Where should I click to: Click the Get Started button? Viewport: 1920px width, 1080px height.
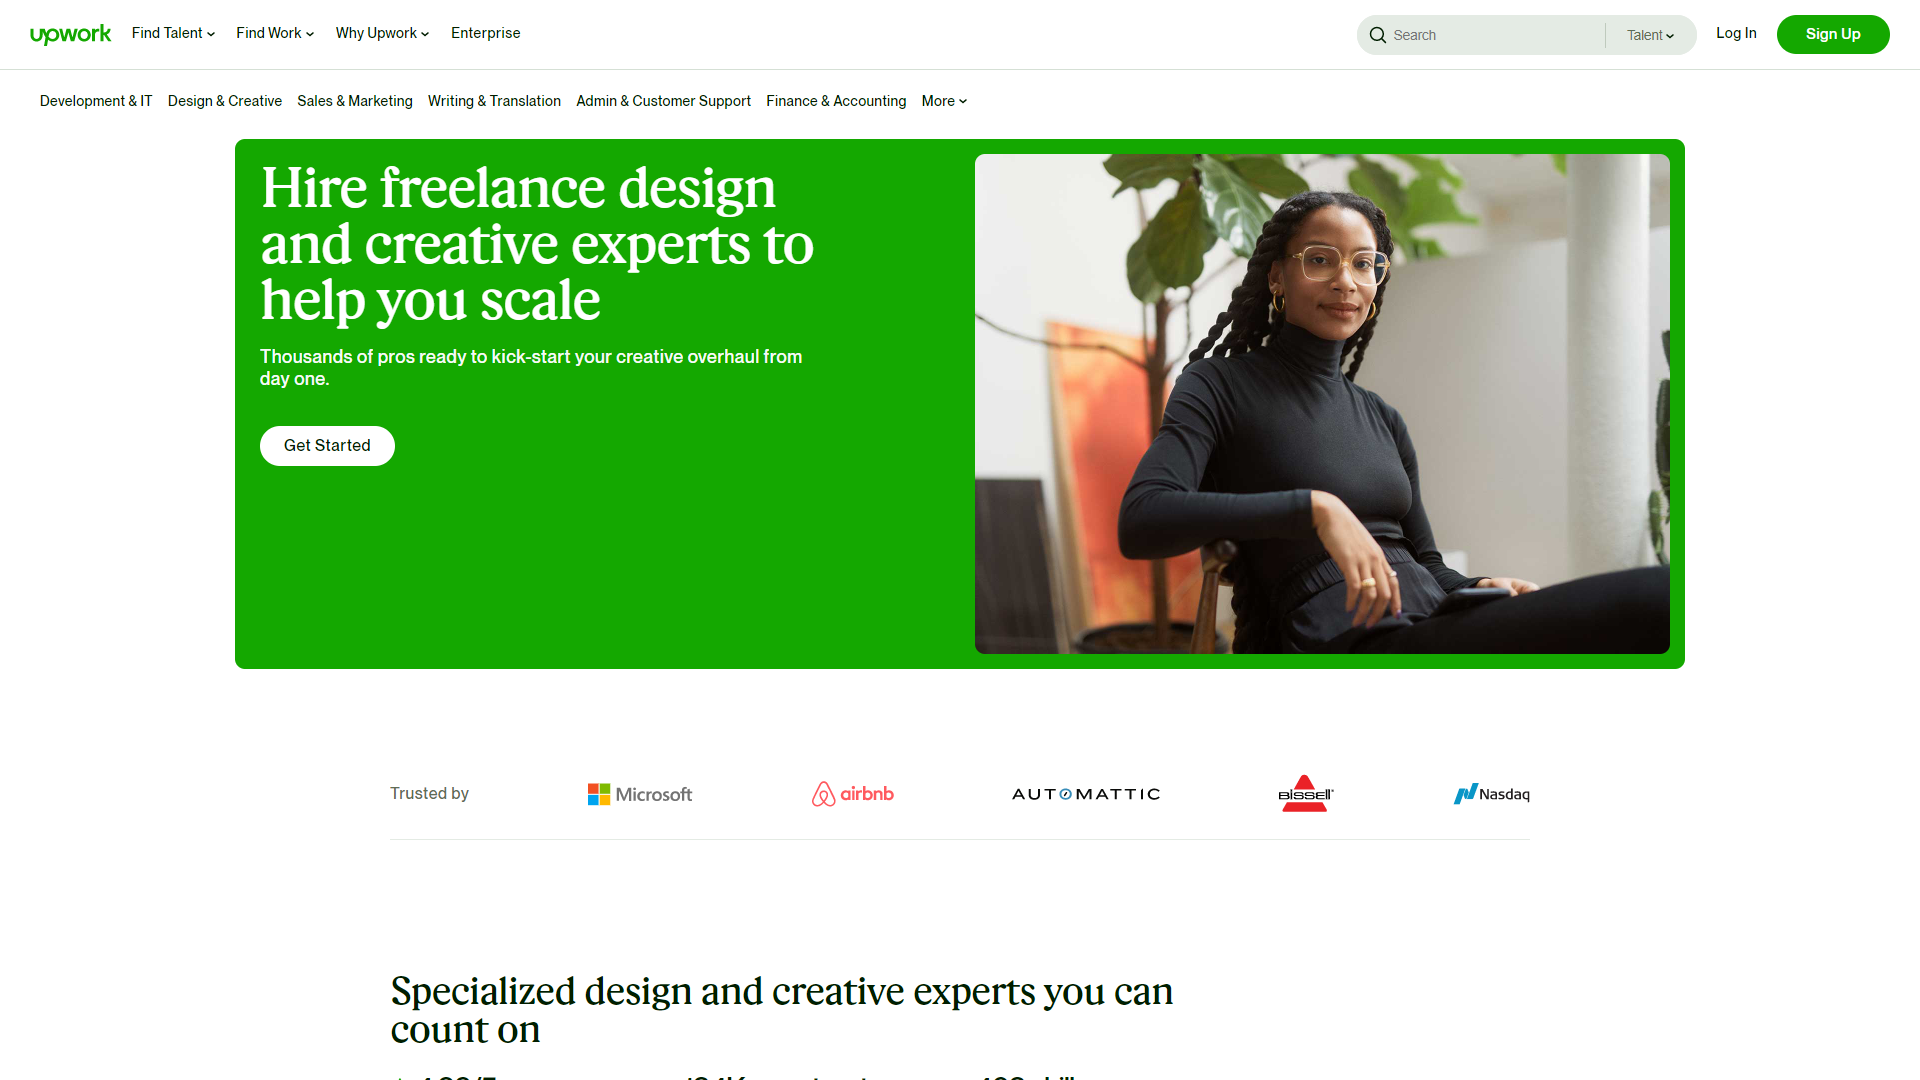pyautogui.click(x=328, y=444)
